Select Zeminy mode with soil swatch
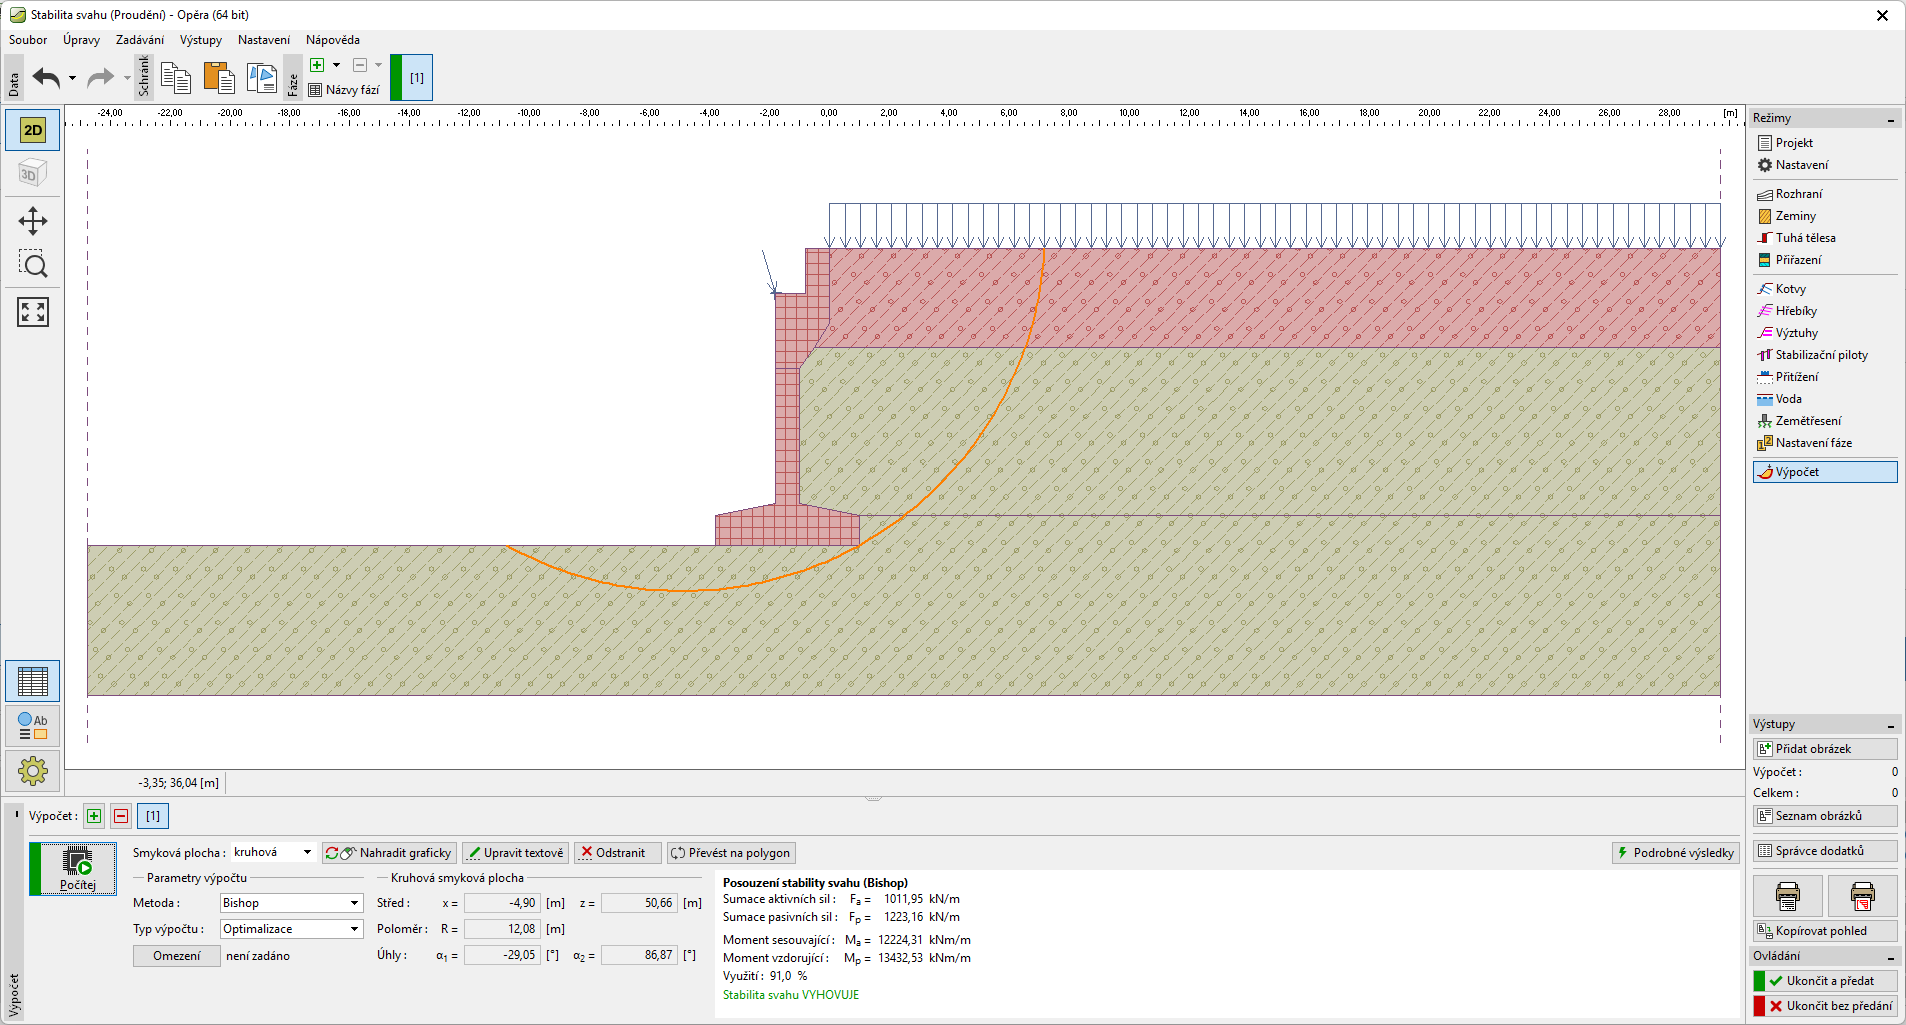1906x1025 pixels. tap(1795, 216)
